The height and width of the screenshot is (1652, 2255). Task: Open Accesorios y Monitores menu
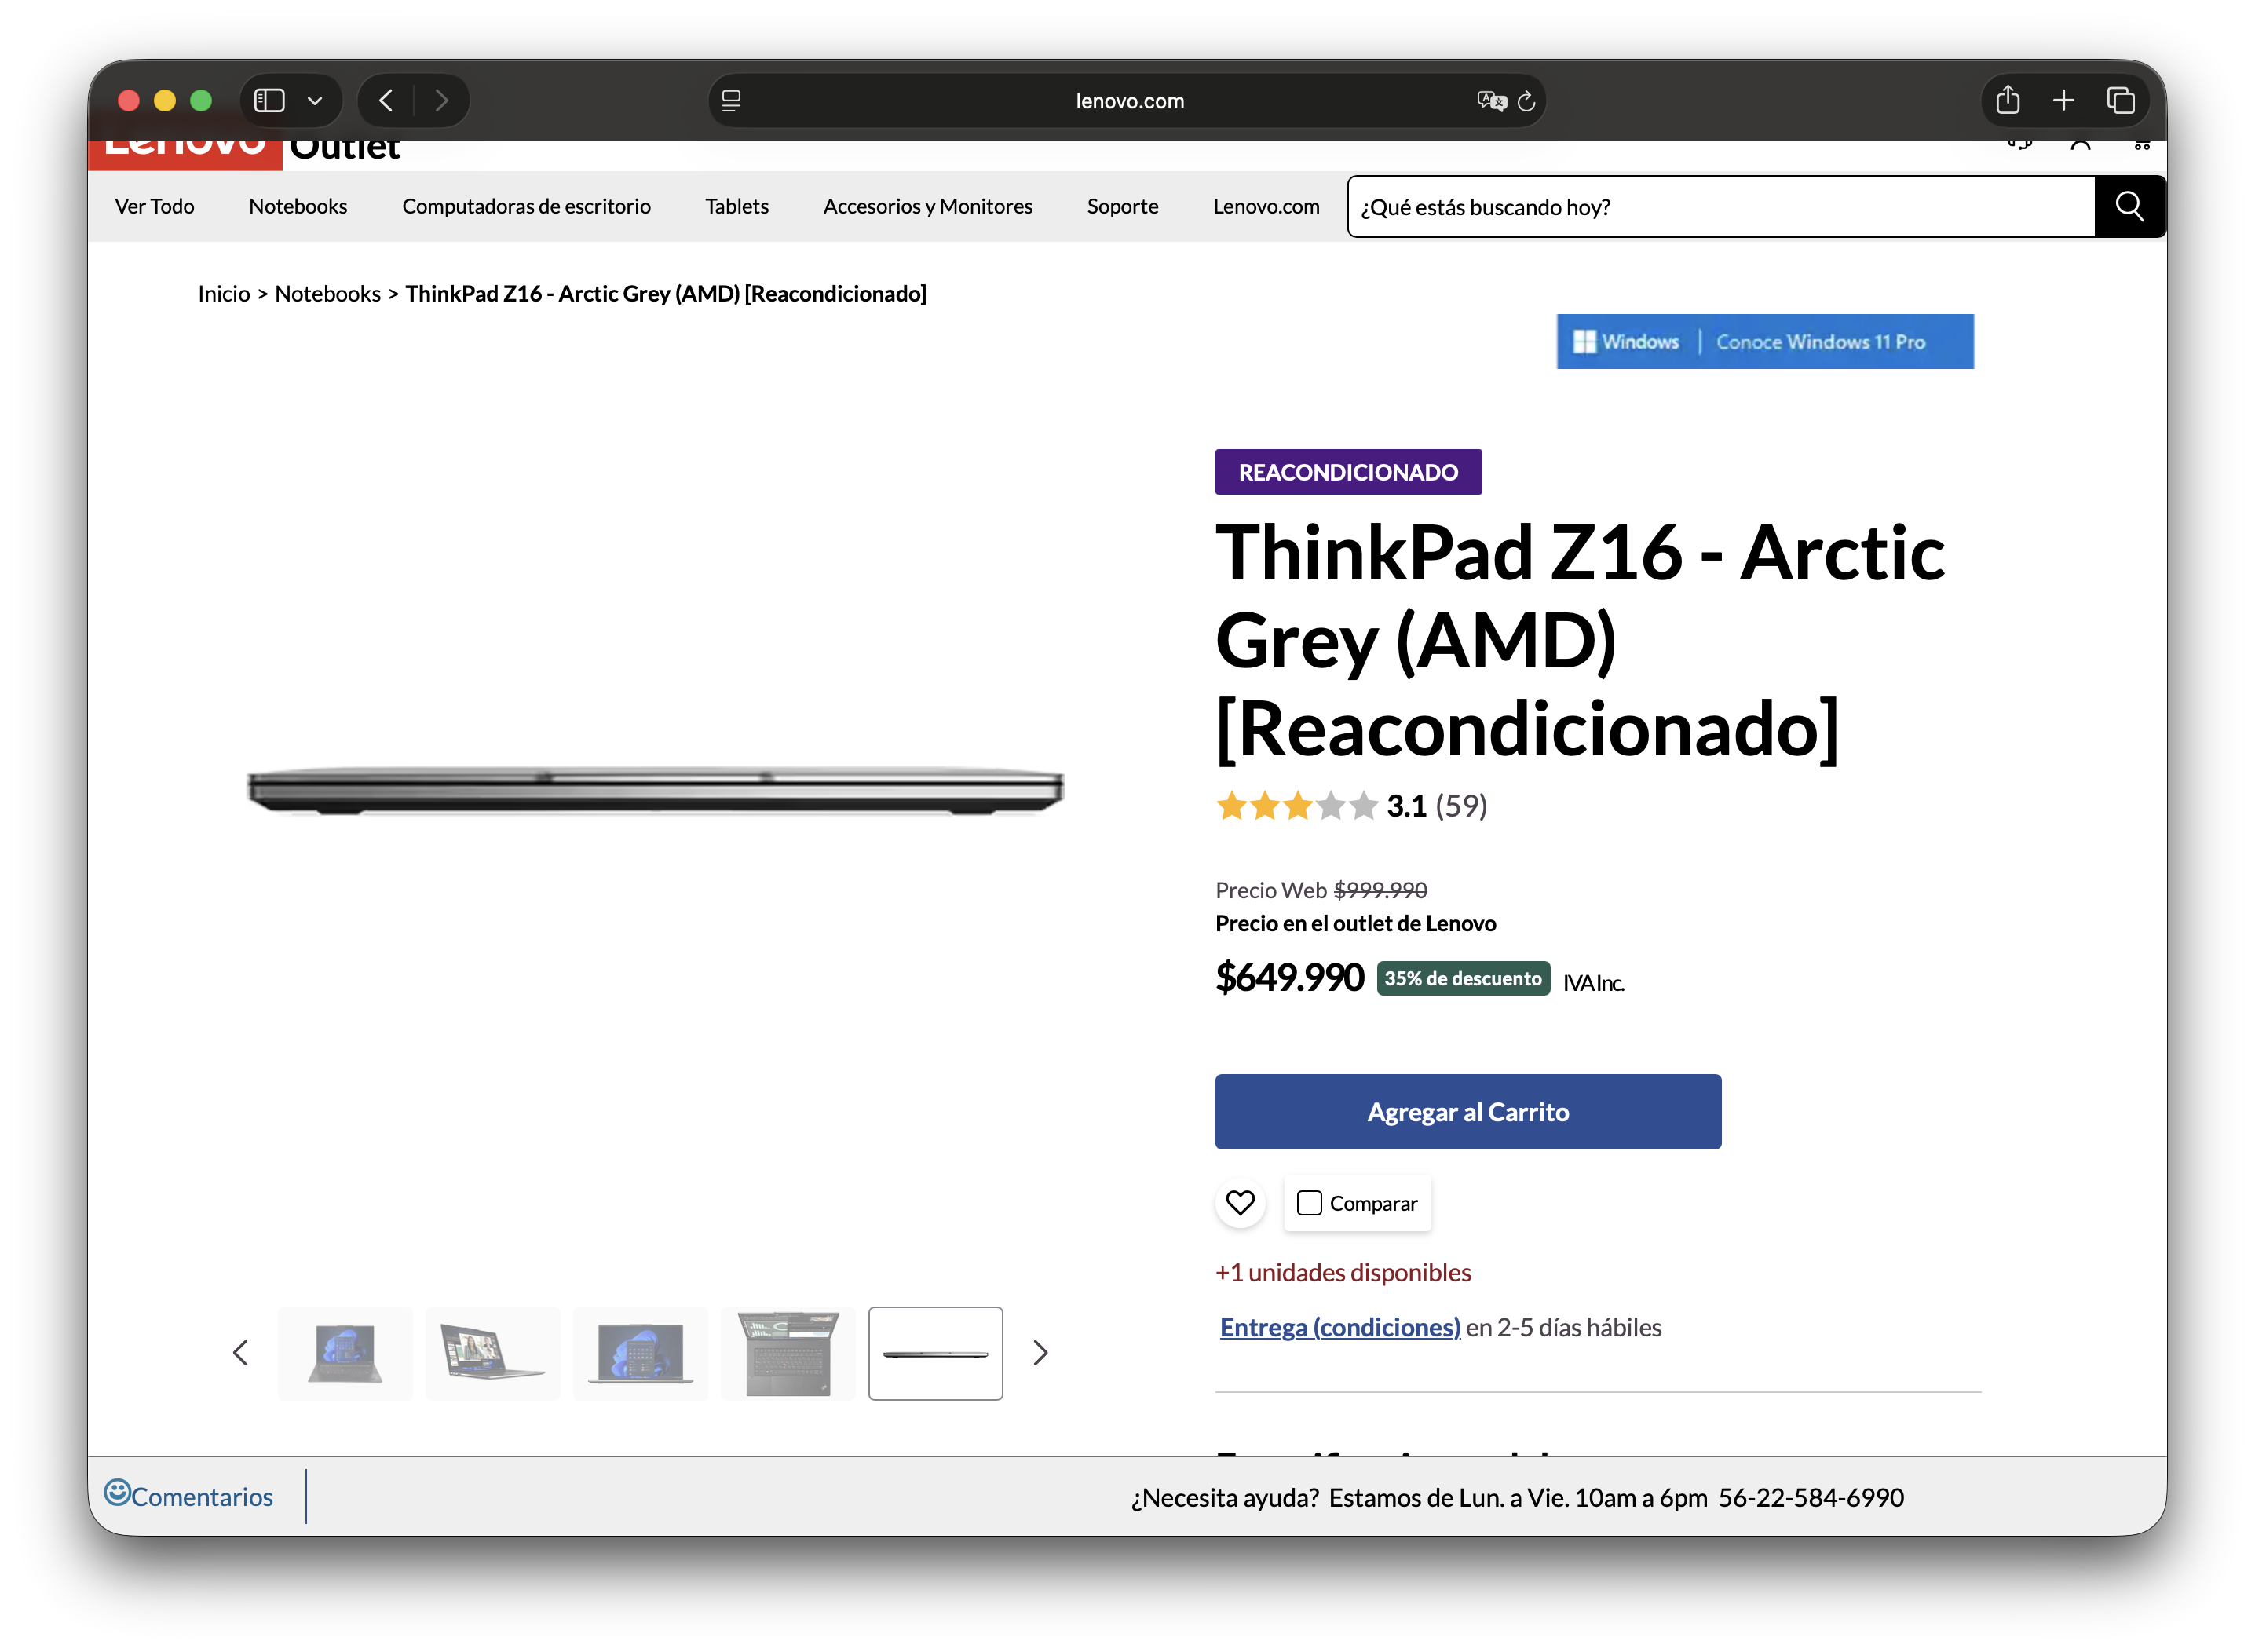927,206
